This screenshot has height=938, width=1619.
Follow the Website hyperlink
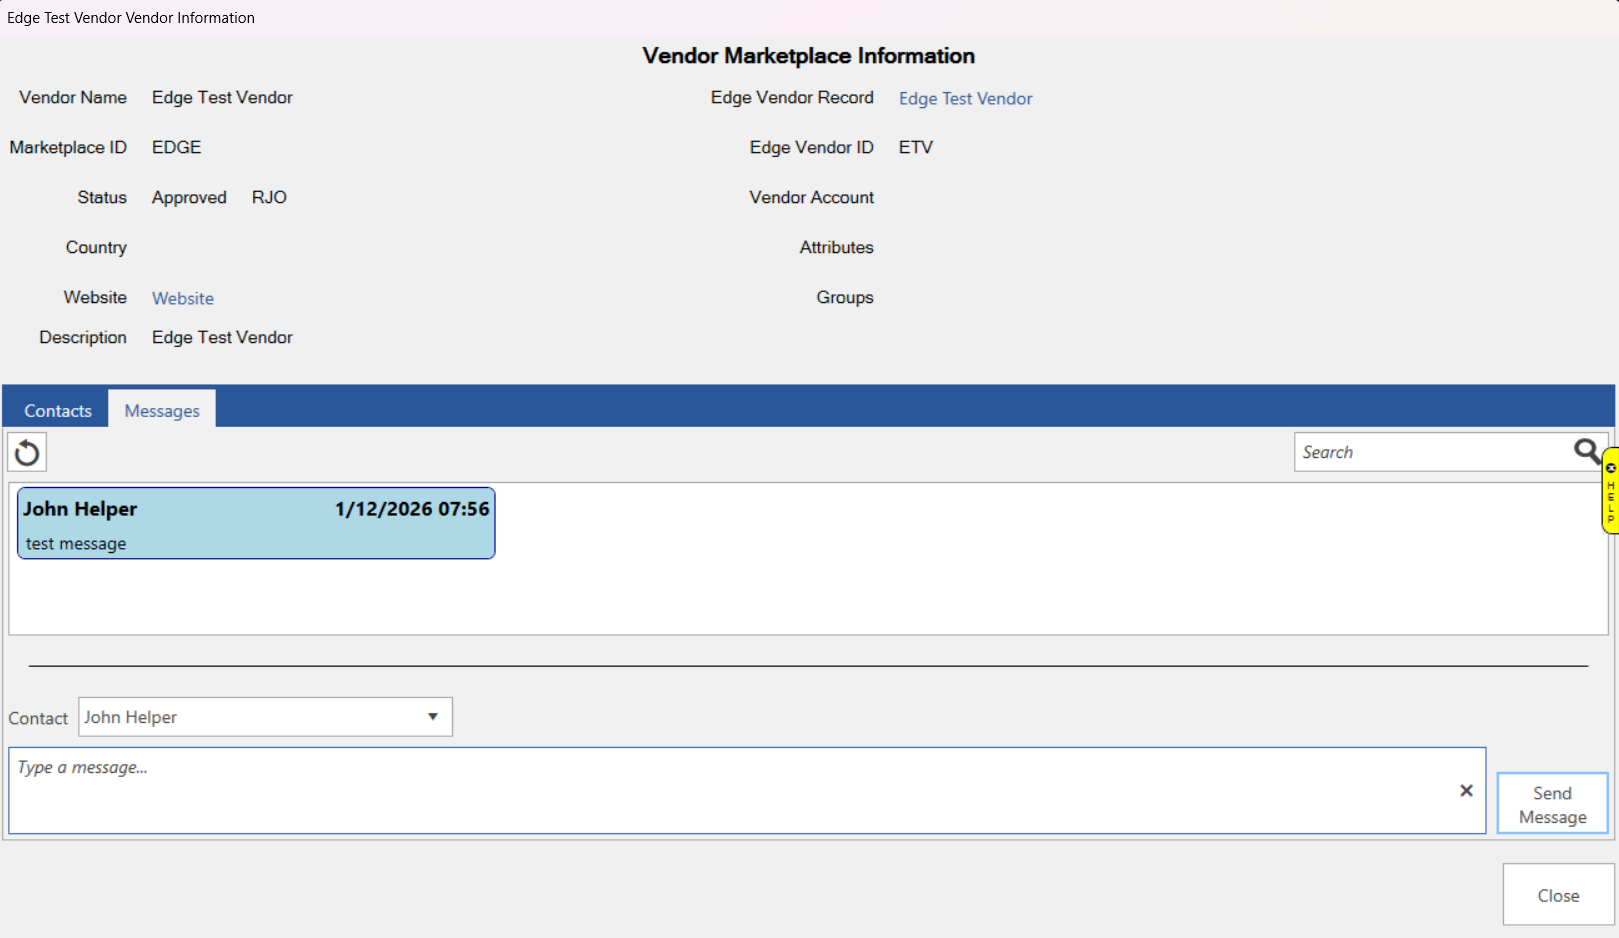[183, 299]
